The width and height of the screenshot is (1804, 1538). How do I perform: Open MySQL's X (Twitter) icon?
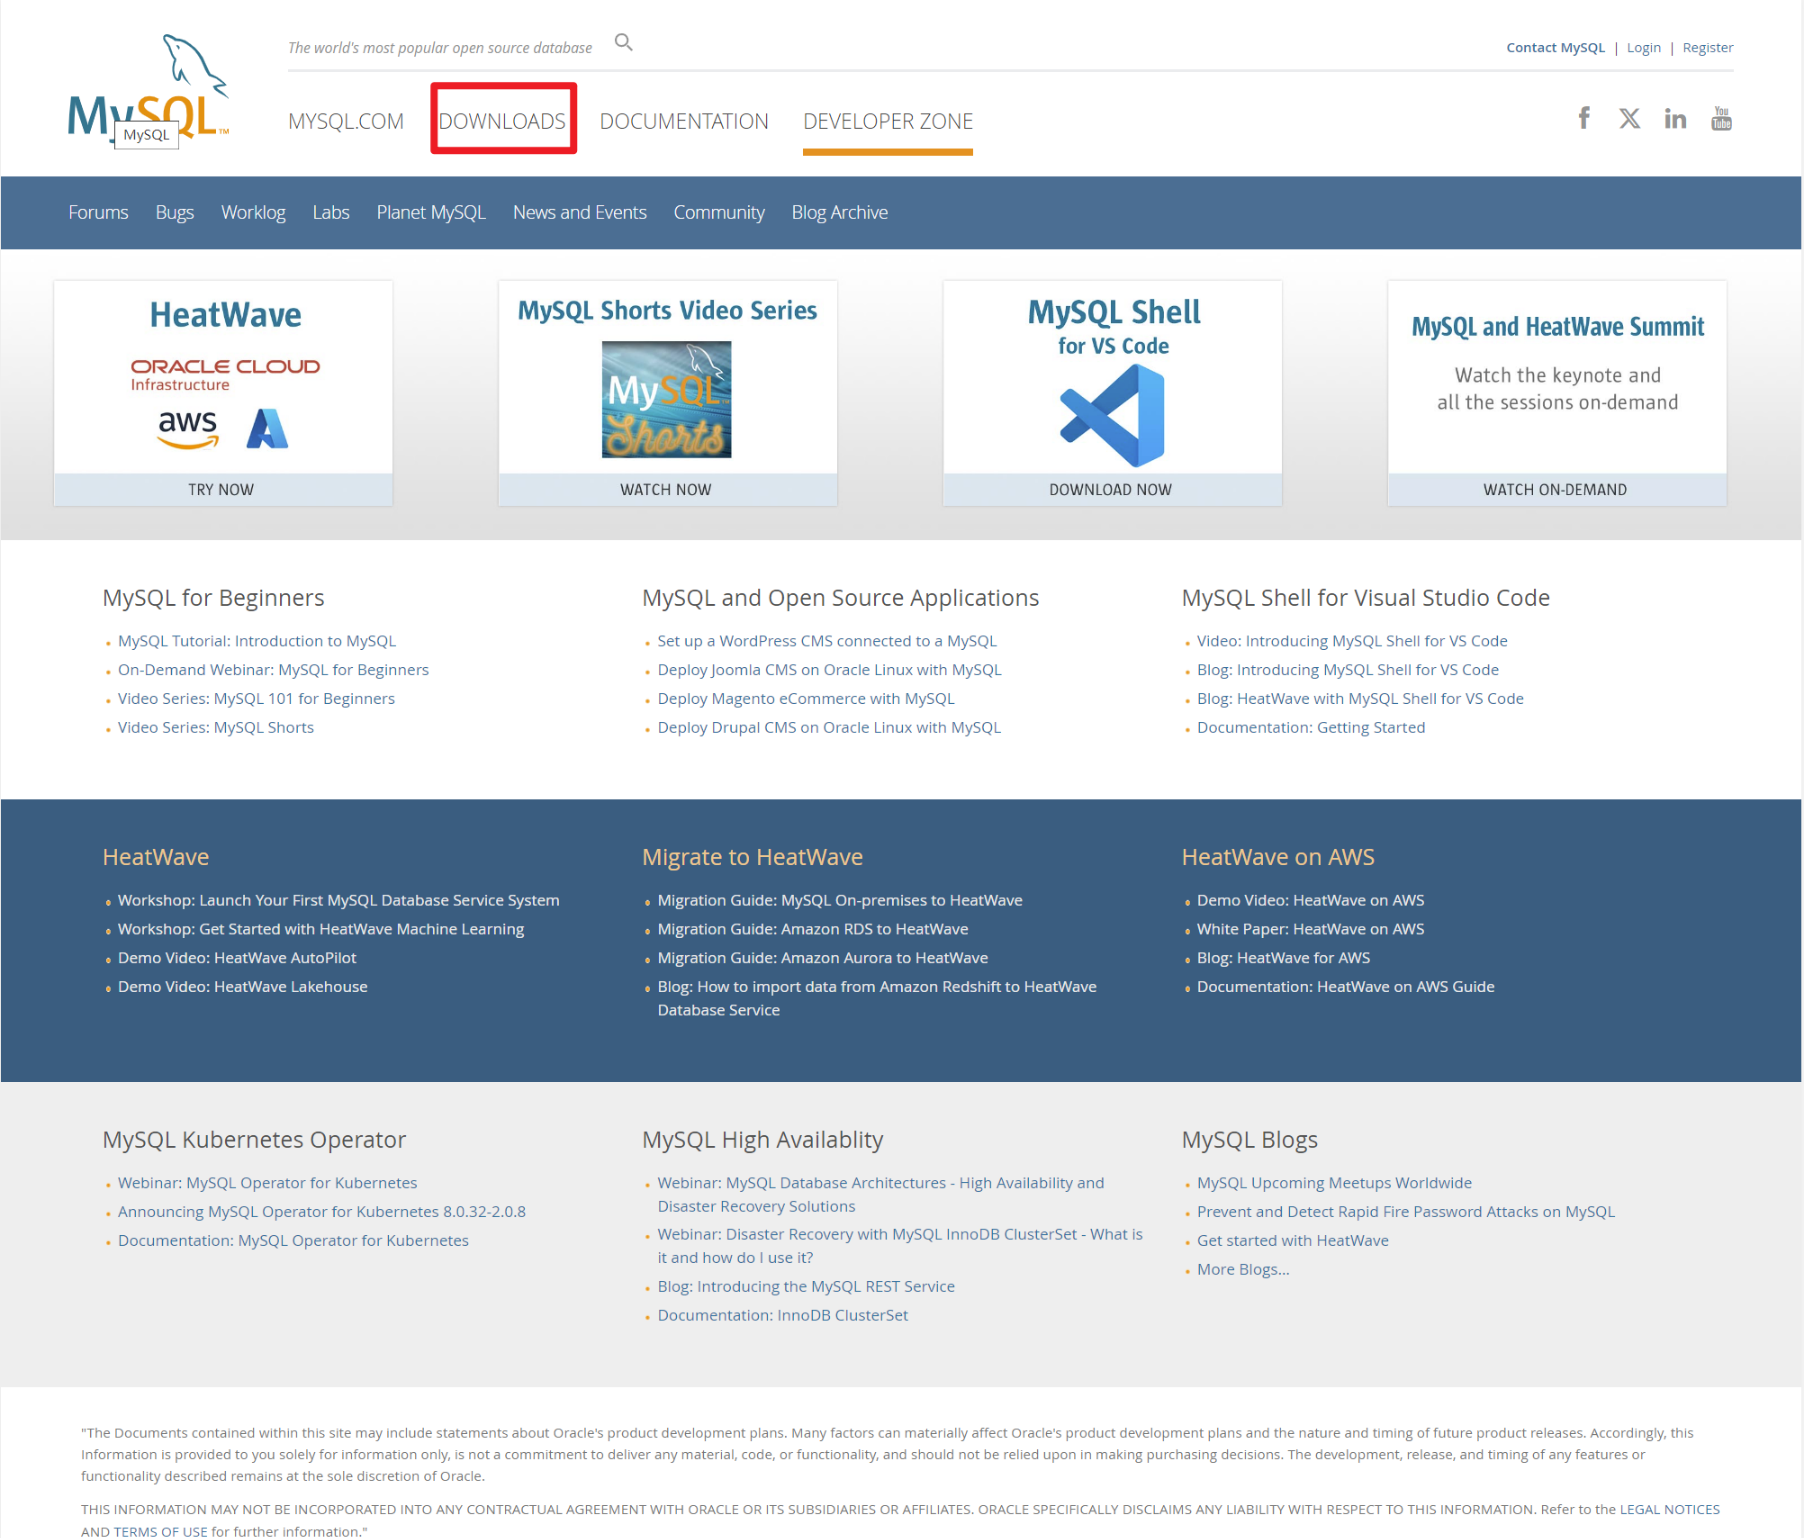(1629, 118)
